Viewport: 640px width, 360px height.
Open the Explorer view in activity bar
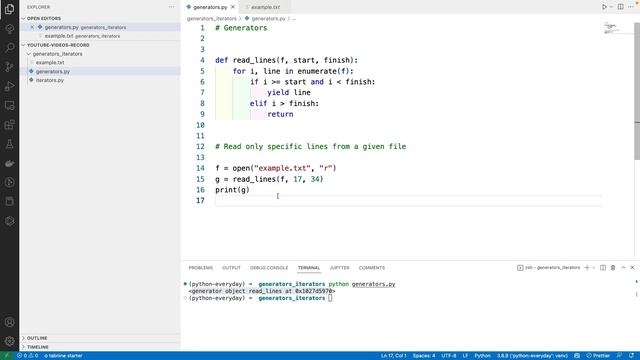coord(9,9)
